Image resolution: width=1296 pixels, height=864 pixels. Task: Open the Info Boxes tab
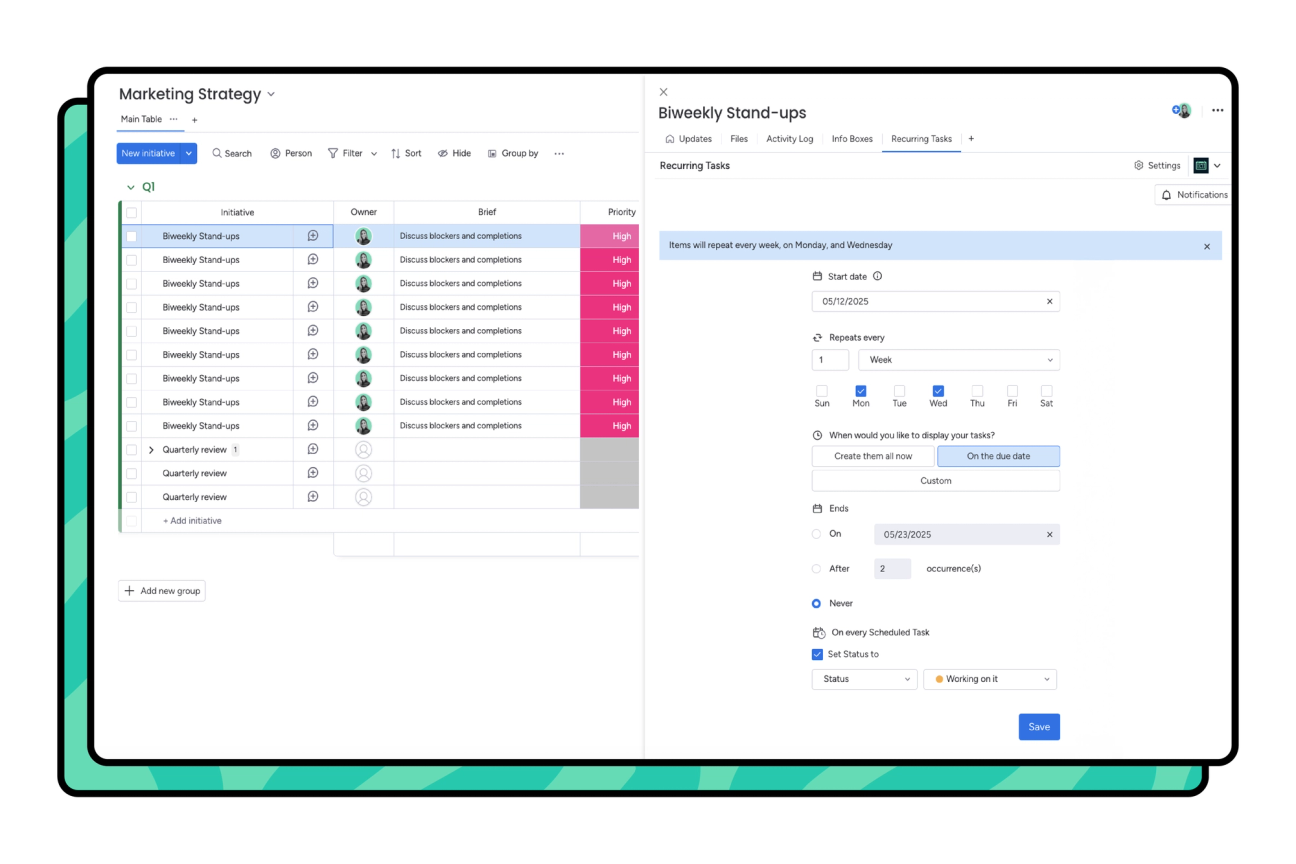pyautogui.click(x=852, y=139)
